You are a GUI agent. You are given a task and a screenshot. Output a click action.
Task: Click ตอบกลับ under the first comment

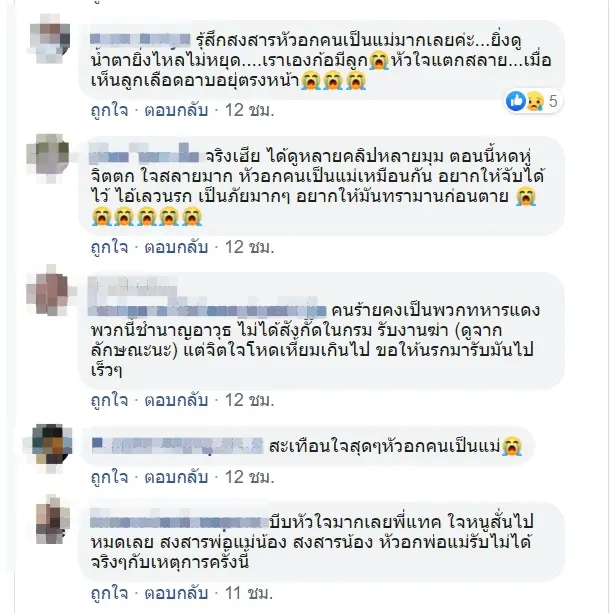[176, 110]
